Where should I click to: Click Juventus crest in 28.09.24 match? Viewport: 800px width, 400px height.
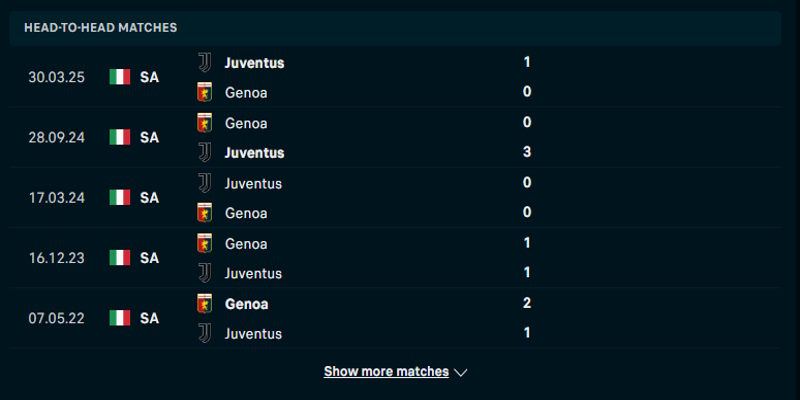[205, 153]
